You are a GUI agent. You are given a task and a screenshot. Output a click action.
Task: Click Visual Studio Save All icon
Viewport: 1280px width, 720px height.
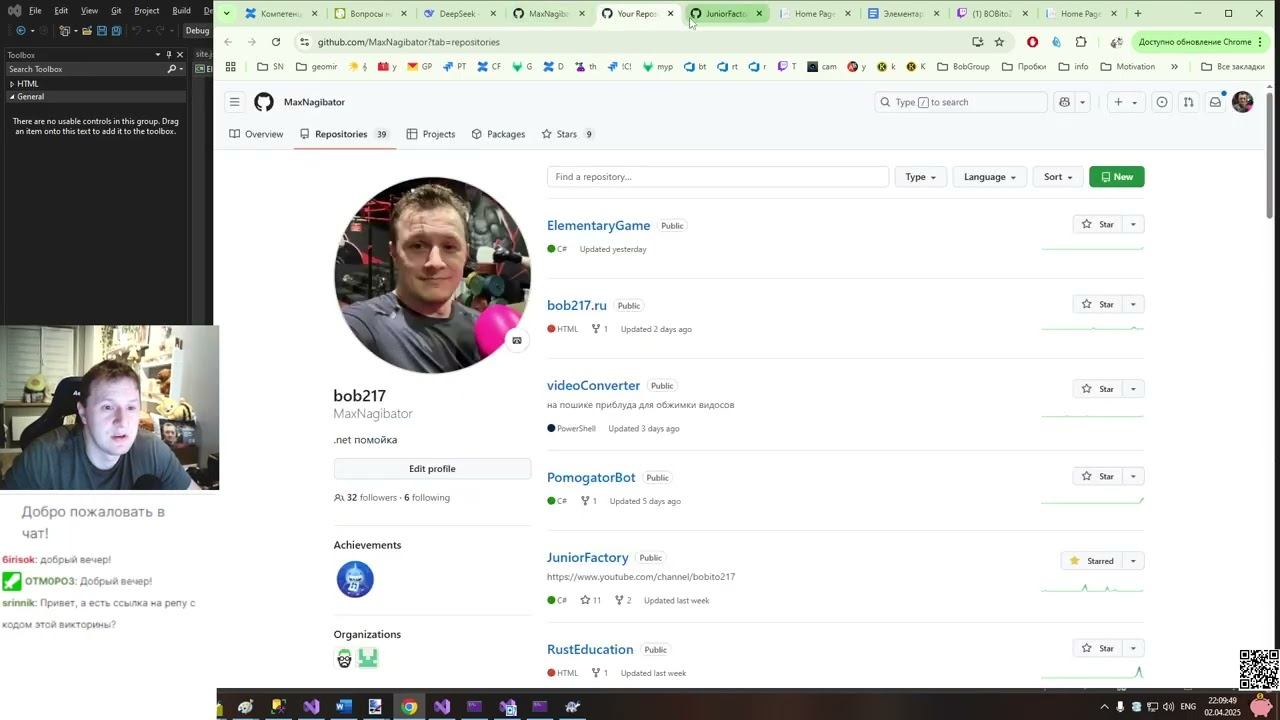click(116, 31)
